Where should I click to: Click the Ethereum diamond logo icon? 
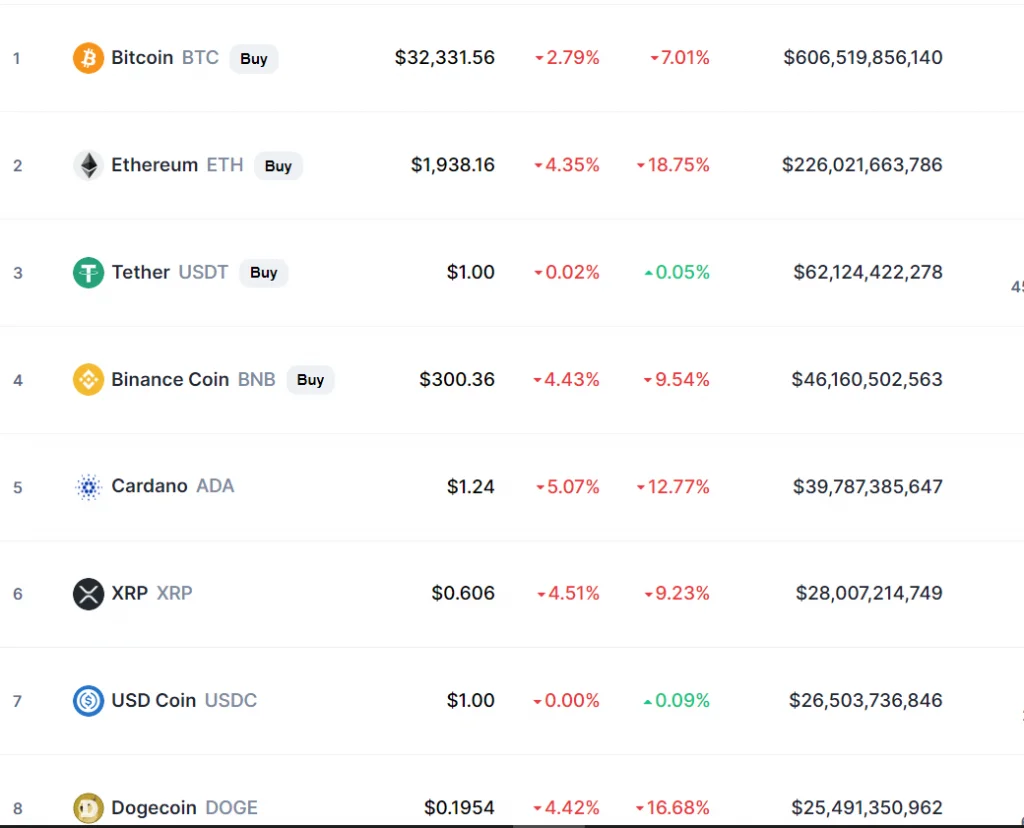coord(88,165)
